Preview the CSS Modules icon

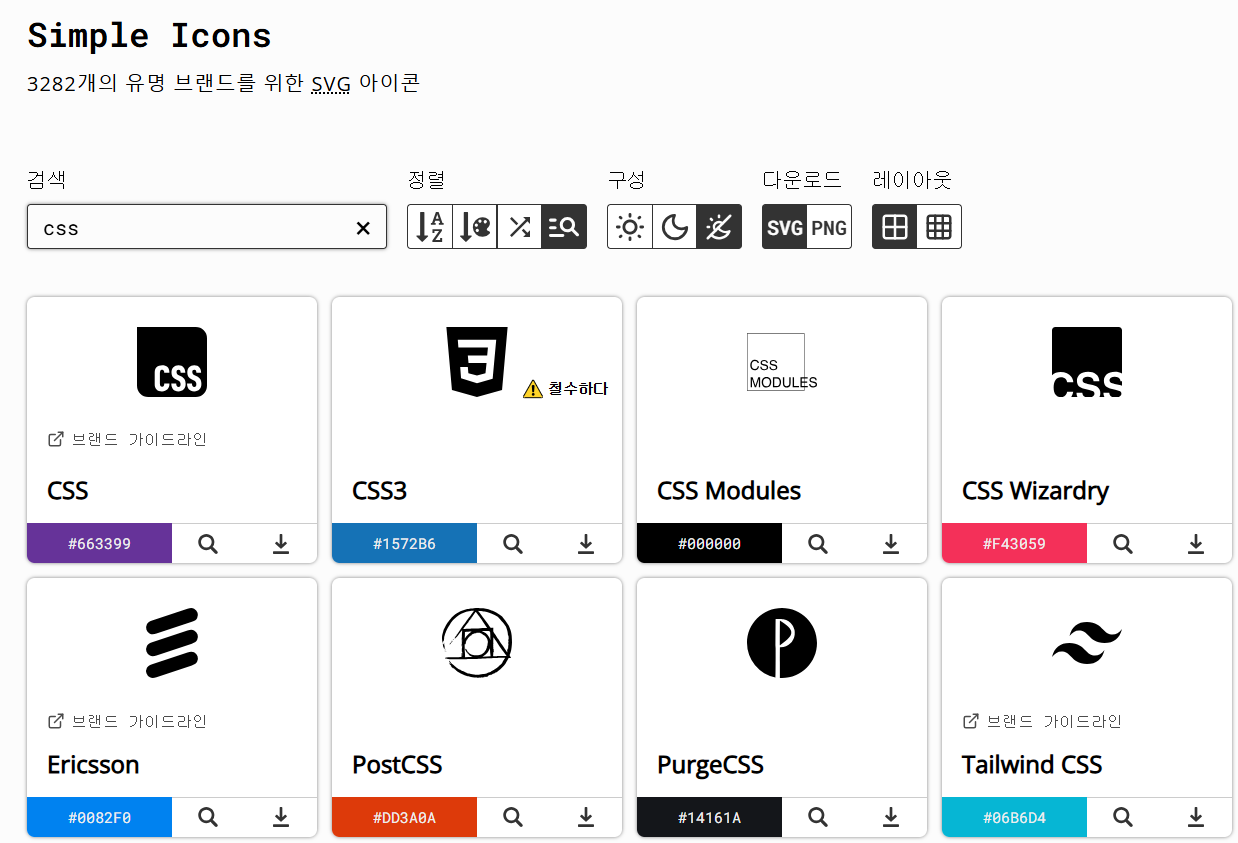tap(818, 543)
